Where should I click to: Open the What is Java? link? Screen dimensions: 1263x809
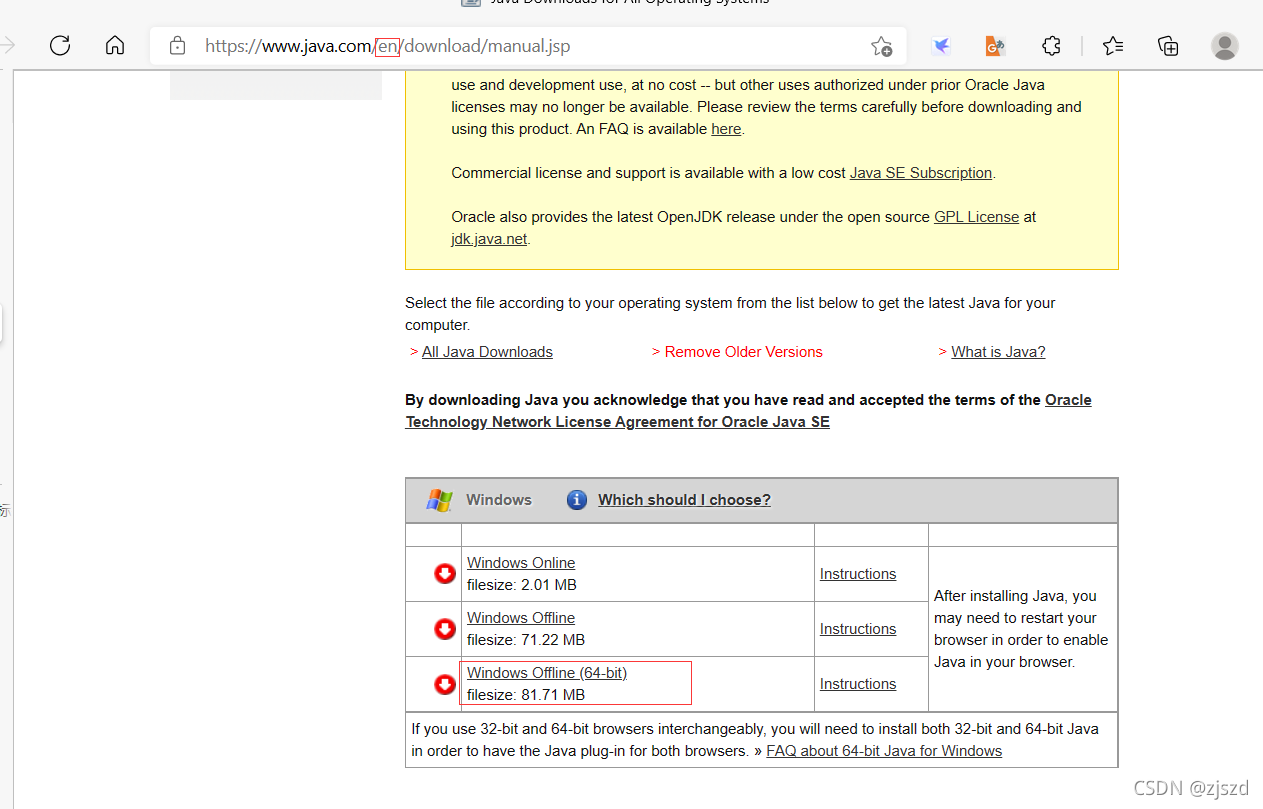pyautogui.click(x=998, y=352)
